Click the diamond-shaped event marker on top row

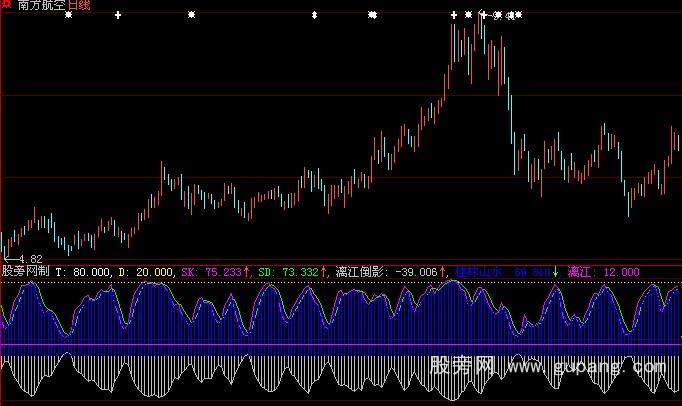click(x=314, y=16)
